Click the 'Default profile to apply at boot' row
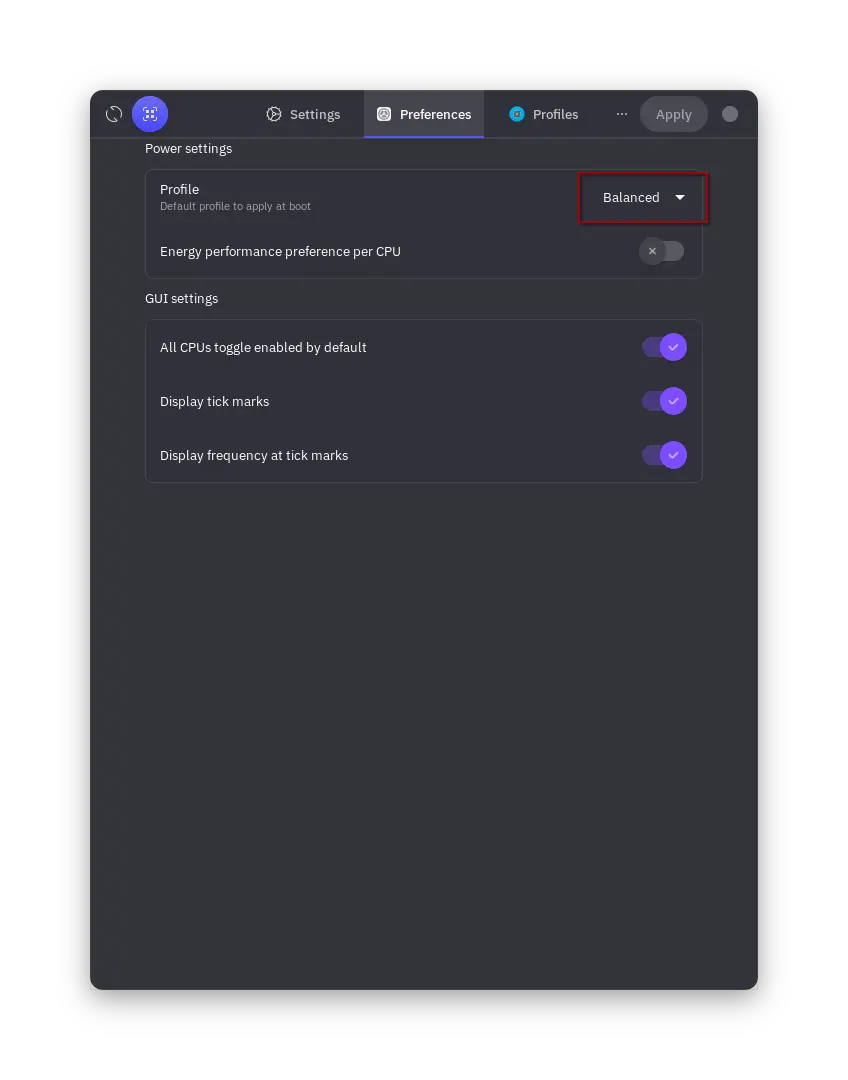Image resolution: width=848 pixels, height=1080 pixels. [x=235, y=206]
